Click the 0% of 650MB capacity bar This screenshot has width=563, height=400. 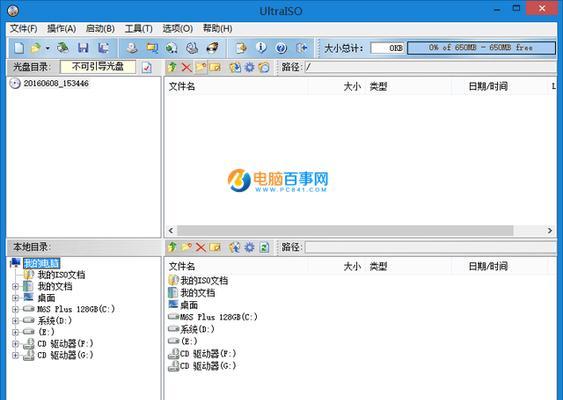pos(481,48)
